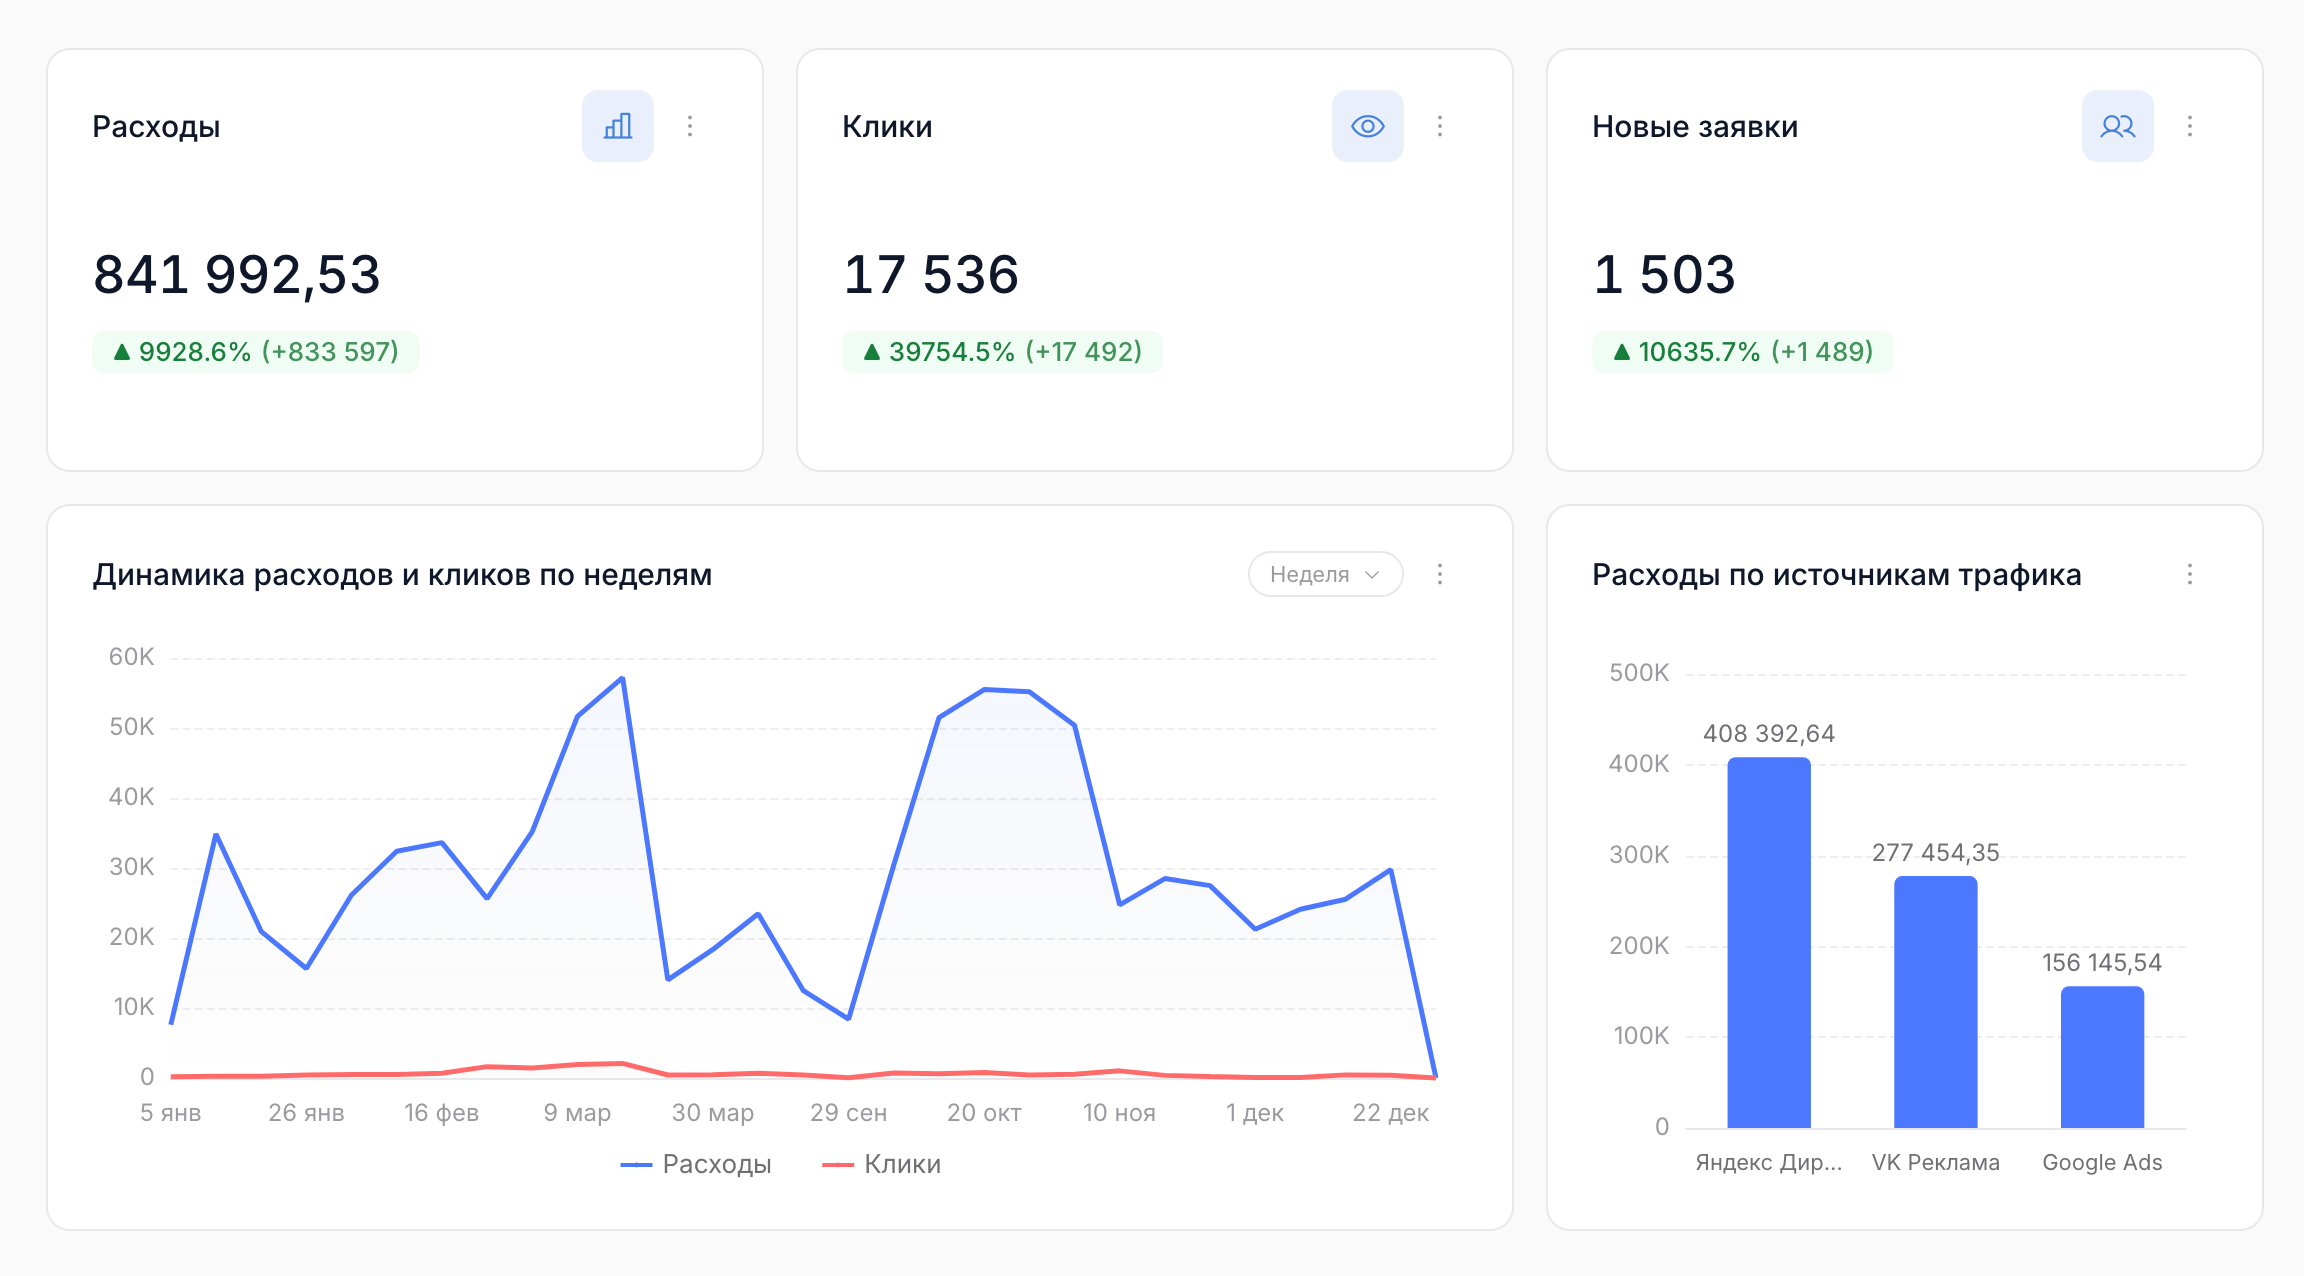The image size is (2304, 1276).
Task: Click the 5 янв axis label
Action: coord(171,1113)
